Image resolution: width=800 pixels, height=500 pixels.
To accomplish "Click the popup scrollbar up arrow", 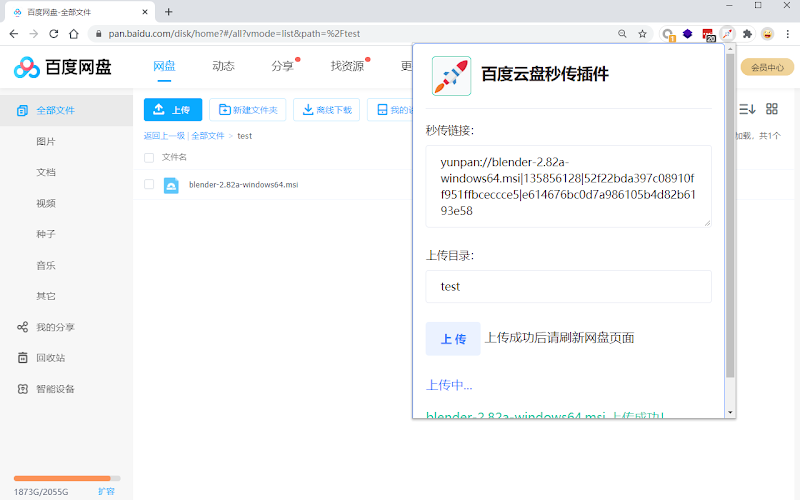I will (730, 49).
